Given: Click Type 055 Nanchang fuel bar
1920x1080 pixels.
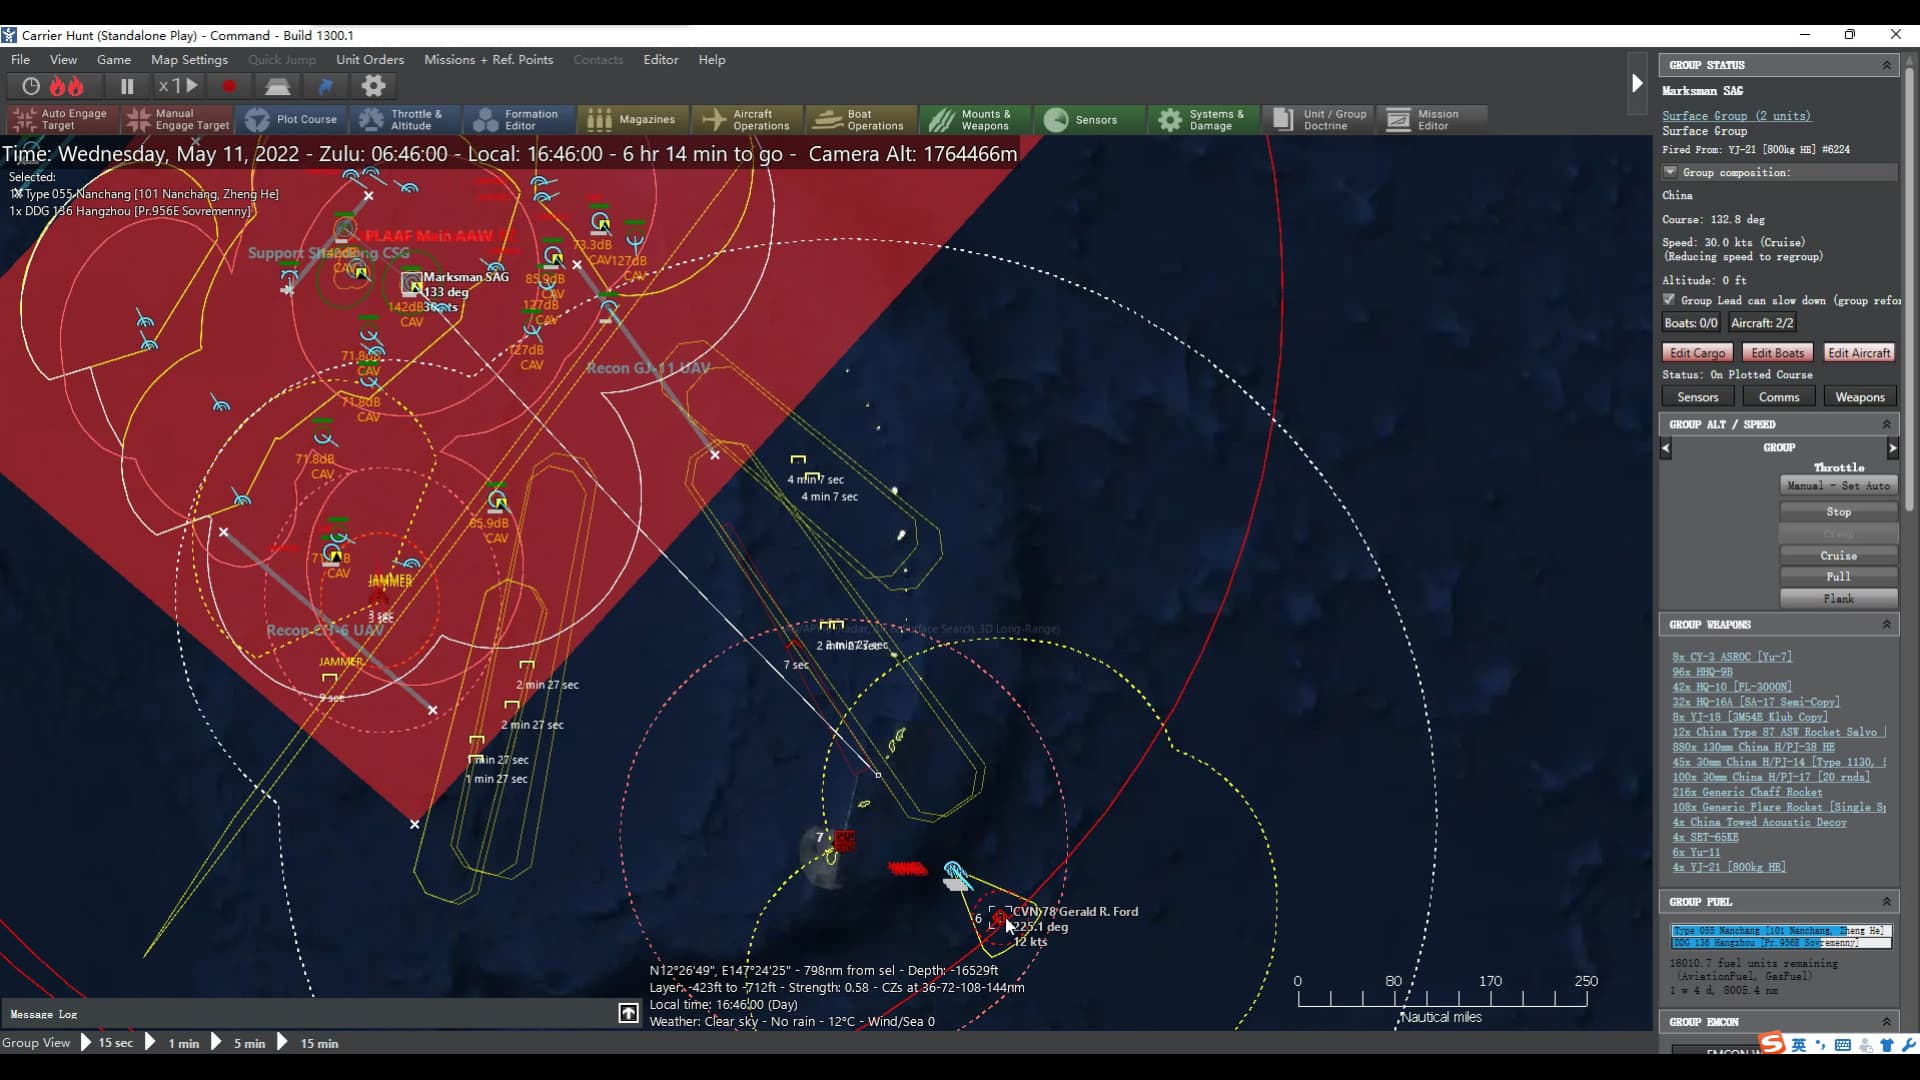Looking at the screenshot, I should pos(1781,931).
